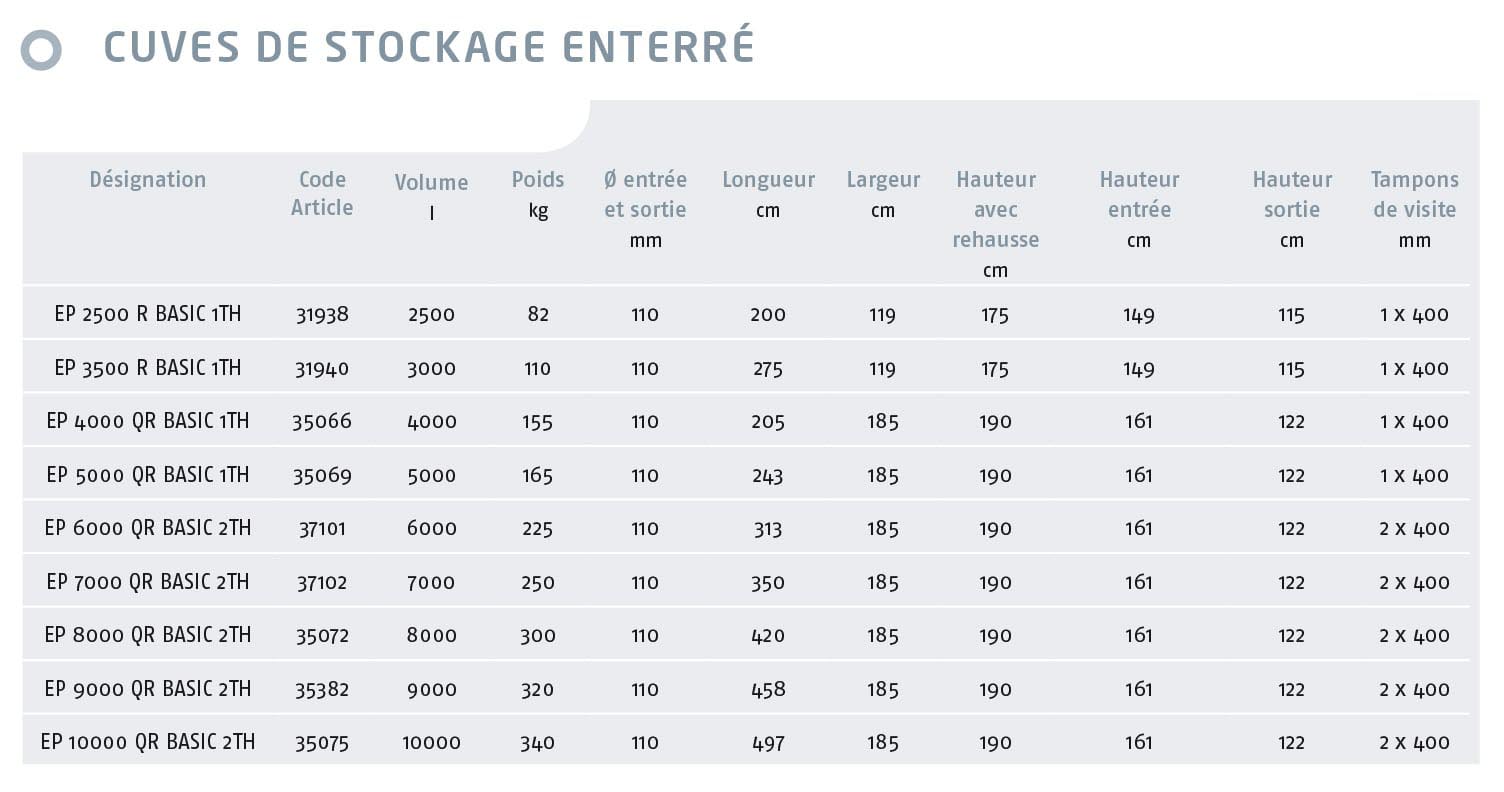Click the EP 10000 QR BASIC 2TH designation
Screen dimensions: 1504x792
tap(148, 742)
